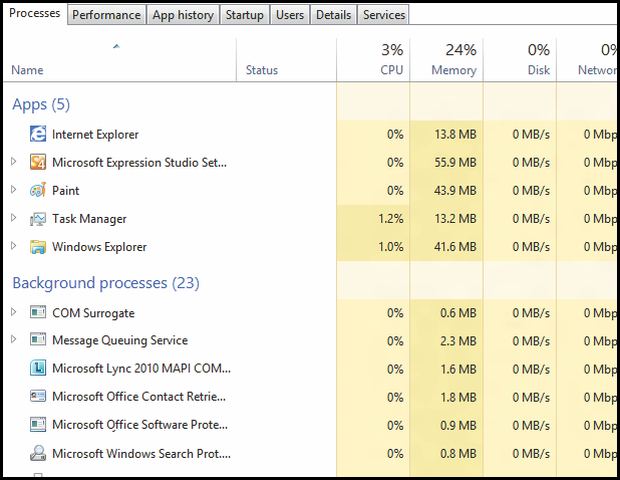Screen dimensions: 620x480
Task: Switch to the Users tab
Action: tap(290, 15)
